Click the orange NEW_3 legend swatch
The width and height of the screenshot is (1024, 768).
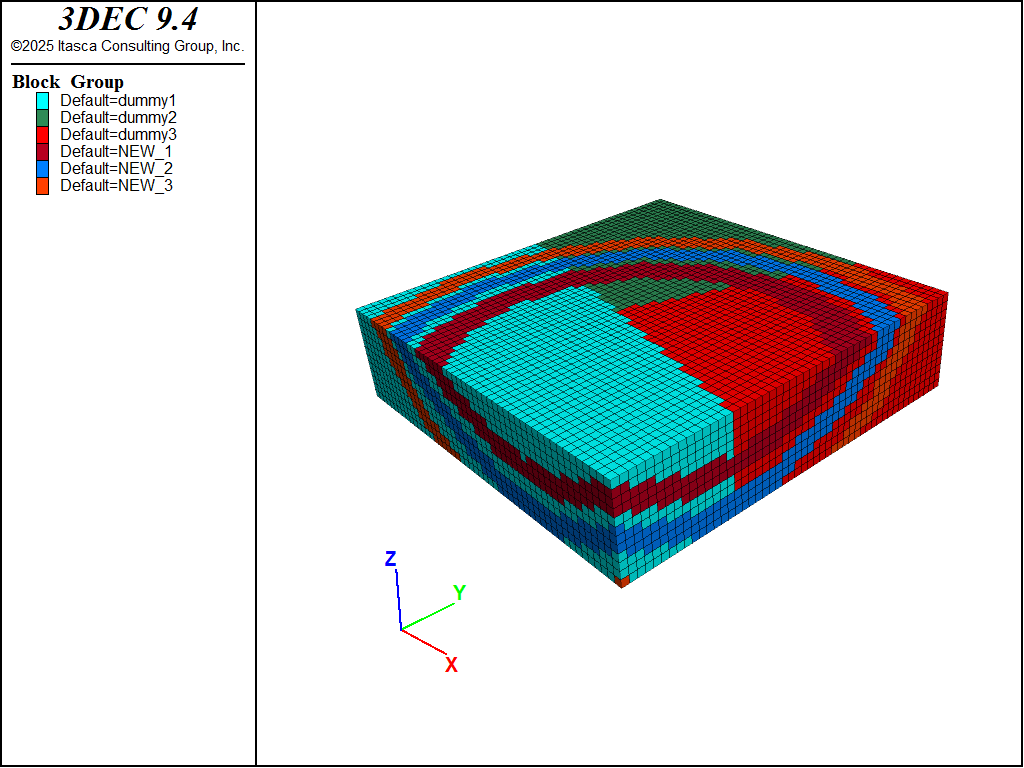tap(42, 185)
